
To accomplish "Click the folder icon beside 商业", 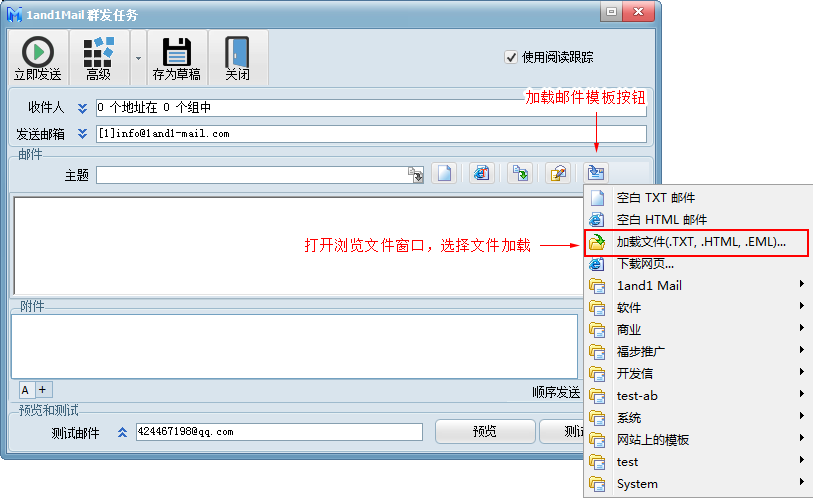I will coord(597,330).
